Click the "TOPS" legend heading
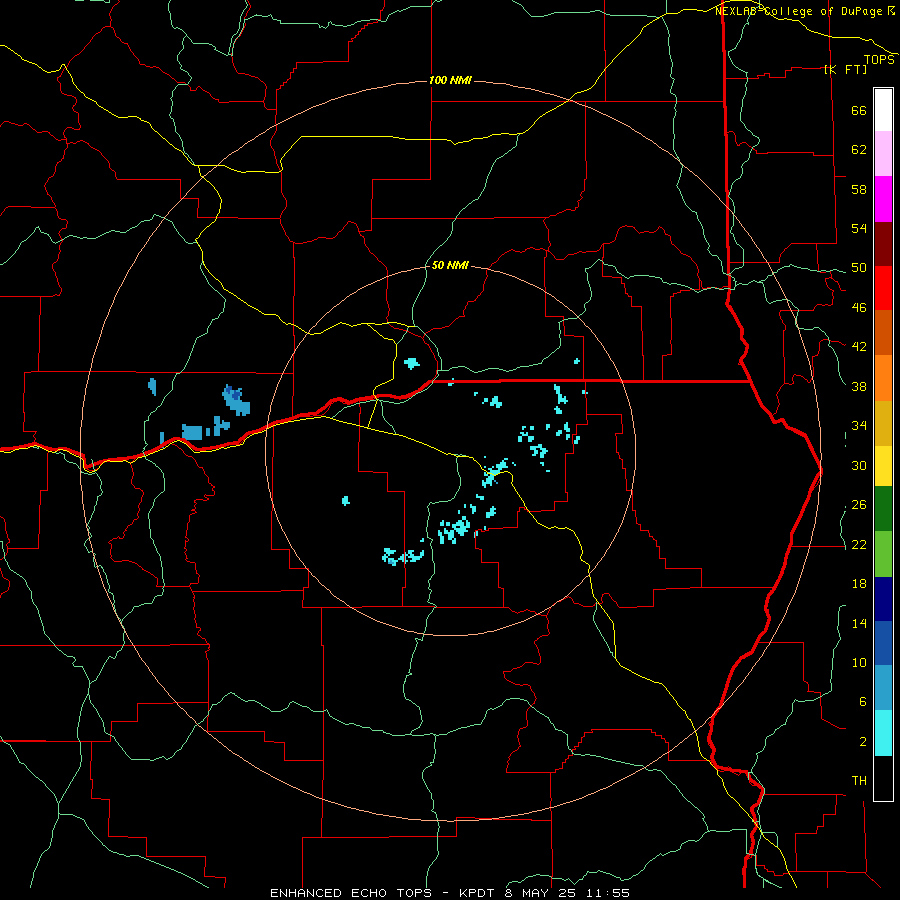 (879, 60)
